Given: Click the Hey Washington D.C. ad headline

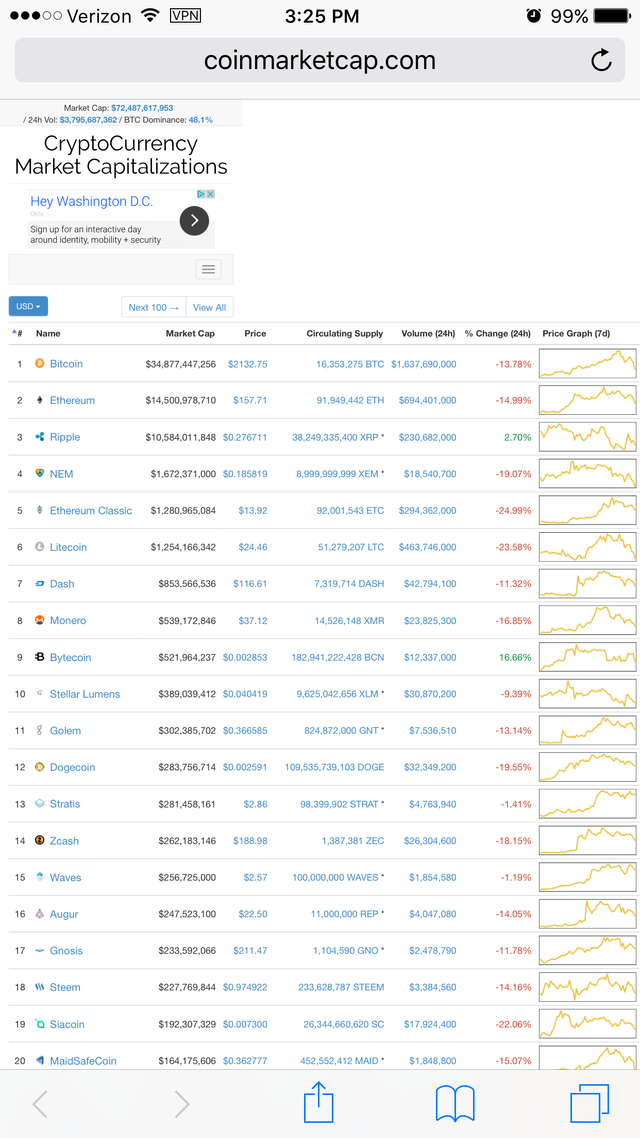Looking at the screenshot, I should [x=91, y=201].
